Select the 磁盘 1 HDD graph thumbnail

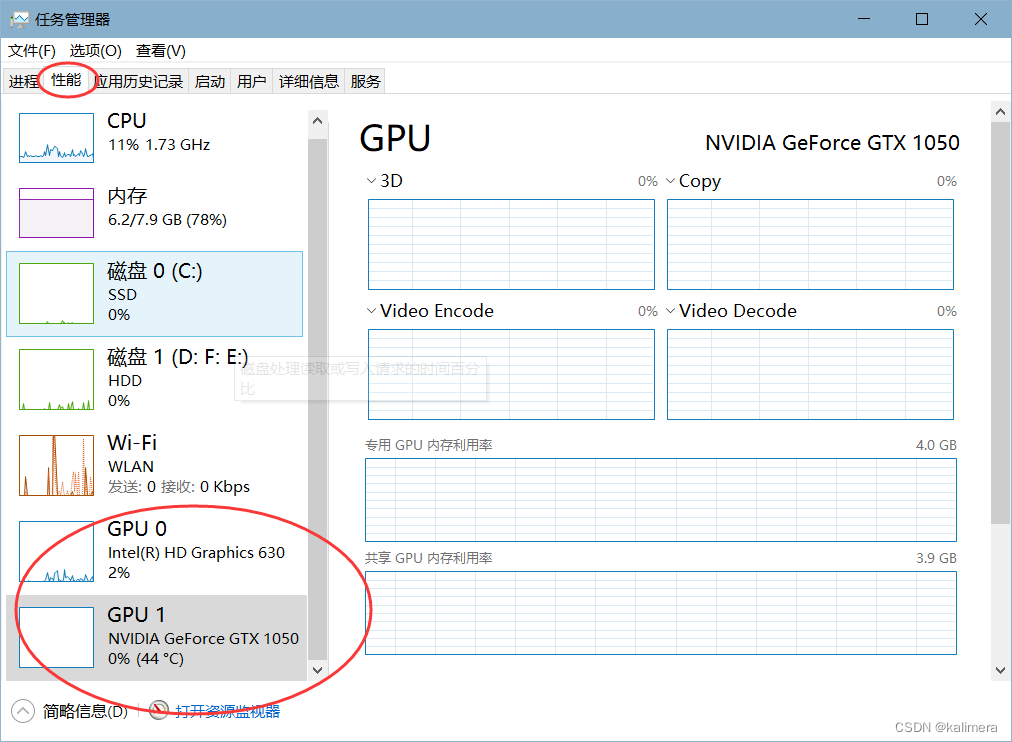[55, 379]
